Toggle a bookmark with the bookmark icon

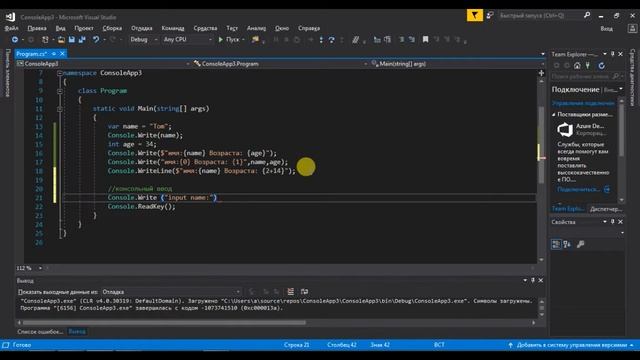[x=425, y=39]
